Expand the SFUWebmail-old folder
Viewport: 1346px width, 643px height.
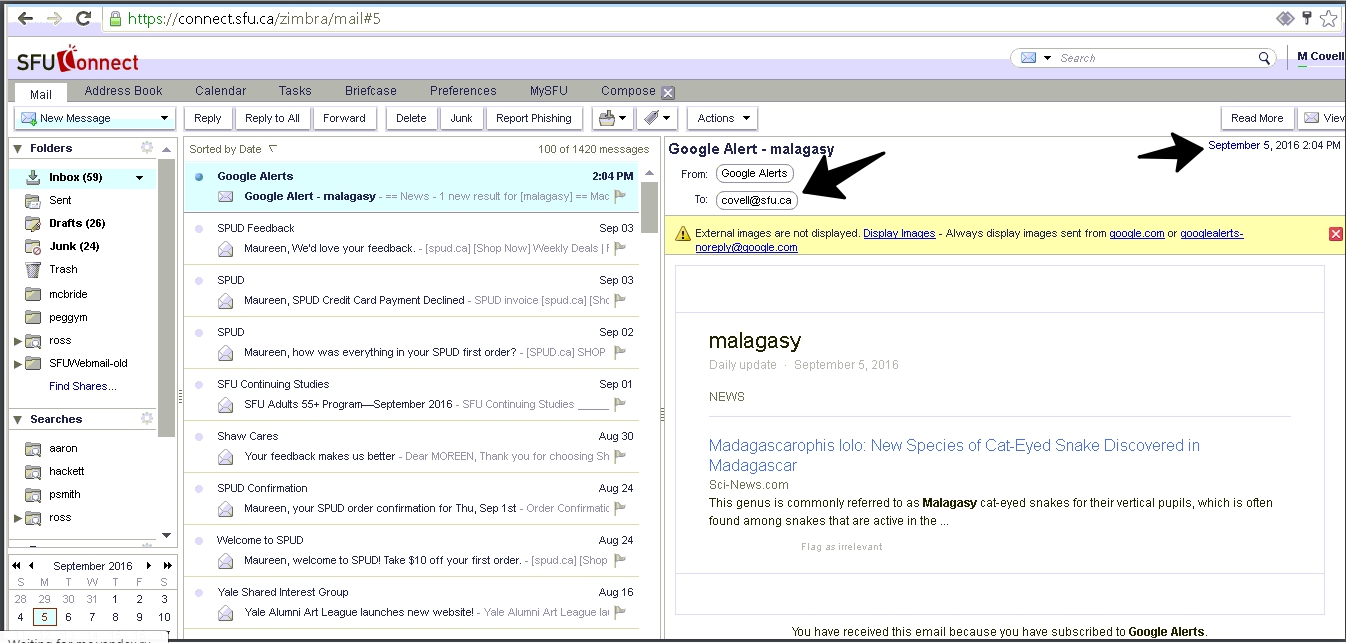(17, 364)
